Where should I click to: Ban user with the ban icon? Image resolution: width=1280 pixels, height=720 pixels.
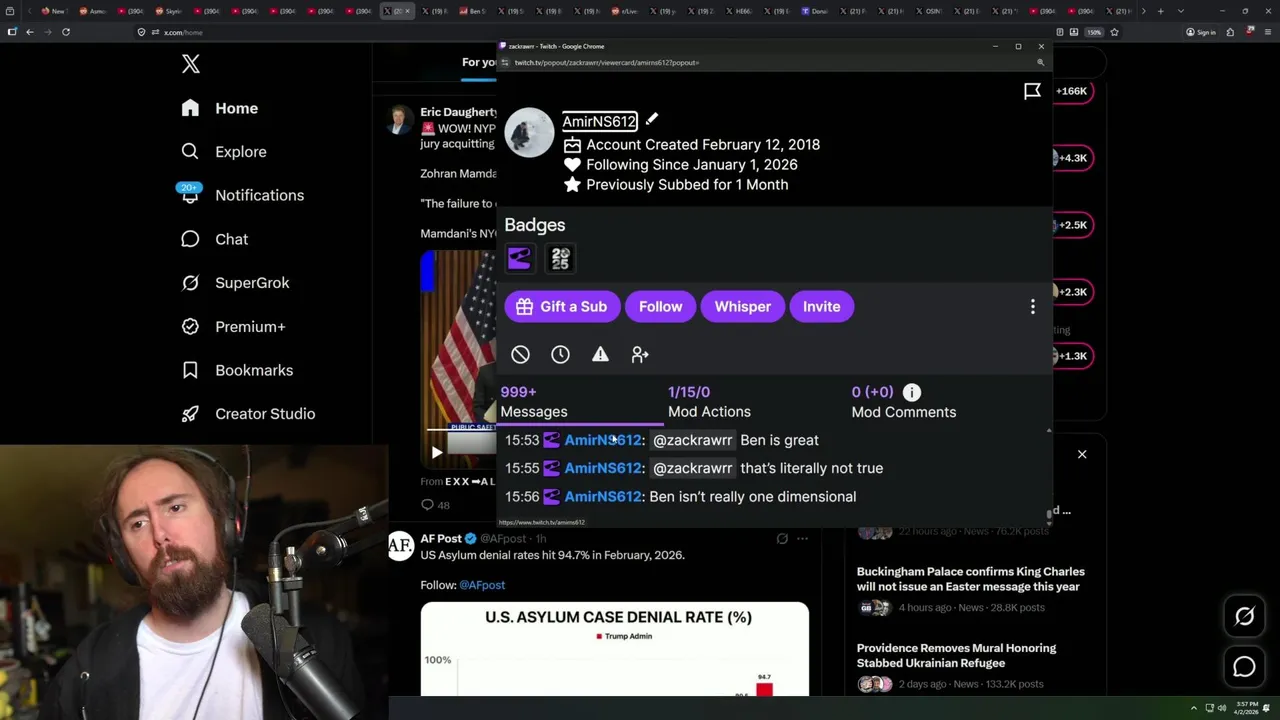[520, 355]
